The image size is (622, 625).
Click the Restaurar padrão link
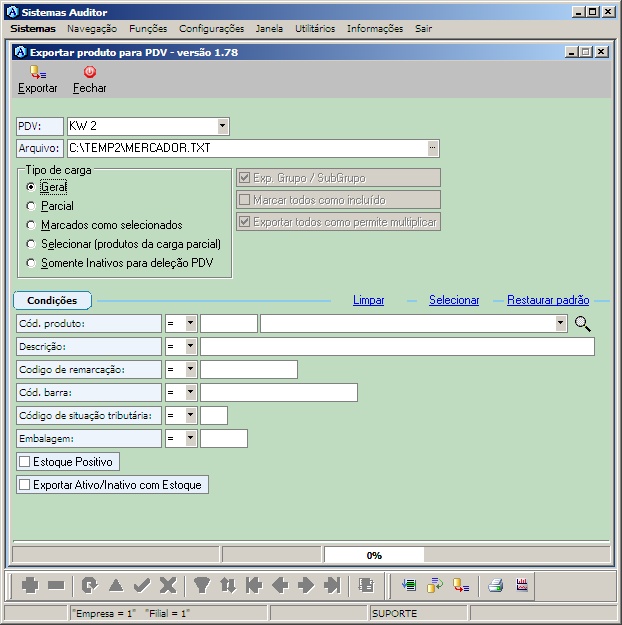(x=547, y=300)
